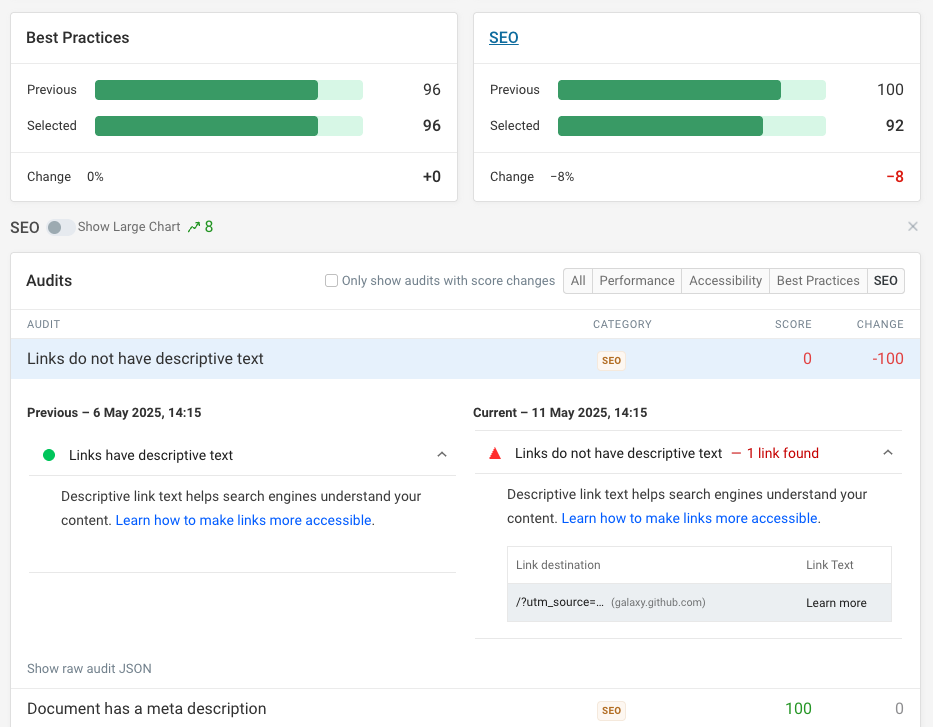Image resolution: width=933 pixels, height=727 pixels.
Task: Click the Learn more link text in table
Action: [x=836, y=603]
